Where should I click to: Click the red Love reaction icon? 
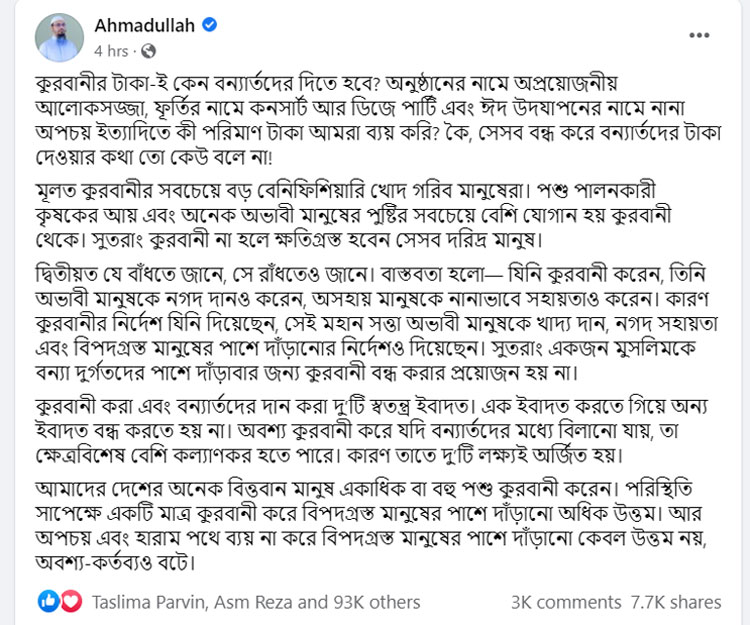click(x=70, y=601)
